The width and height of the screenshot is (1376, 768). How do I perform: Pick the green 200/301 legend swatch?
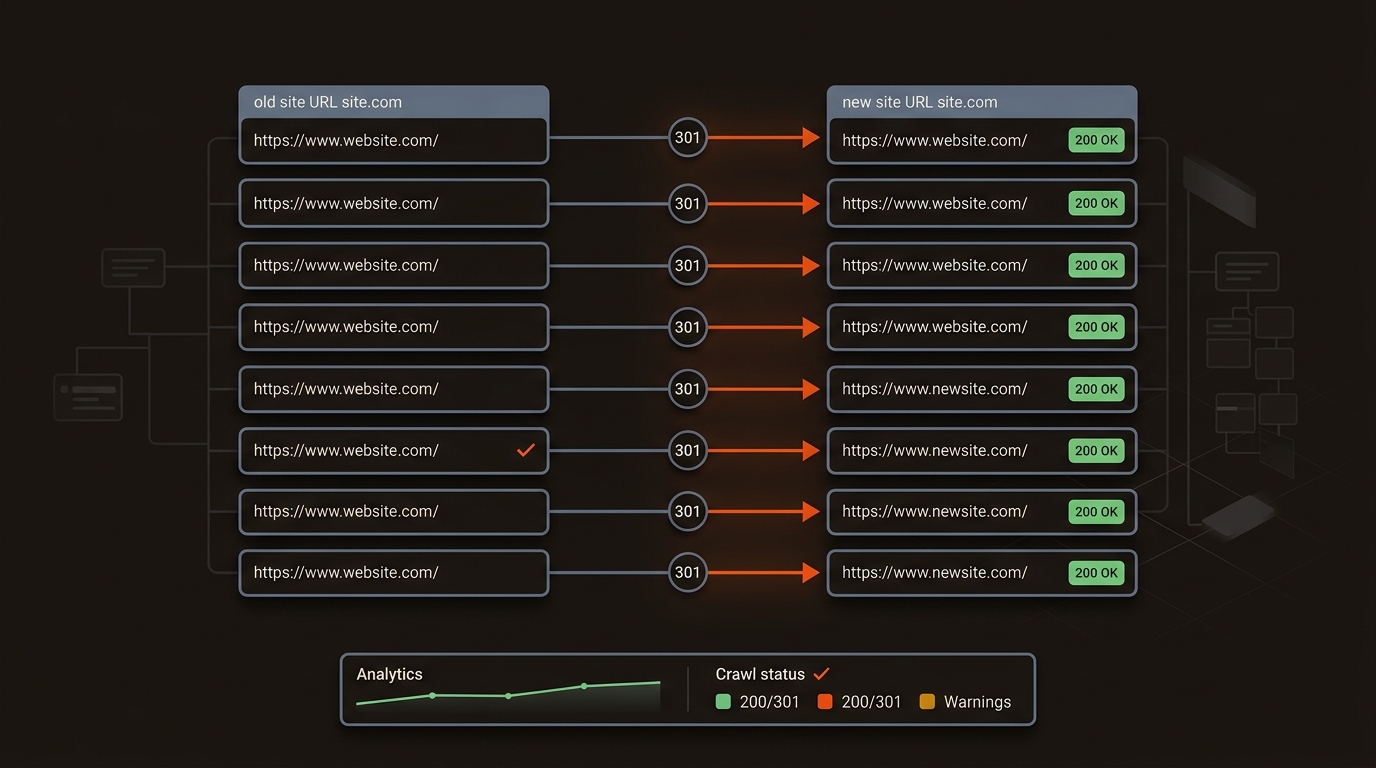click(x=724, y=702)
